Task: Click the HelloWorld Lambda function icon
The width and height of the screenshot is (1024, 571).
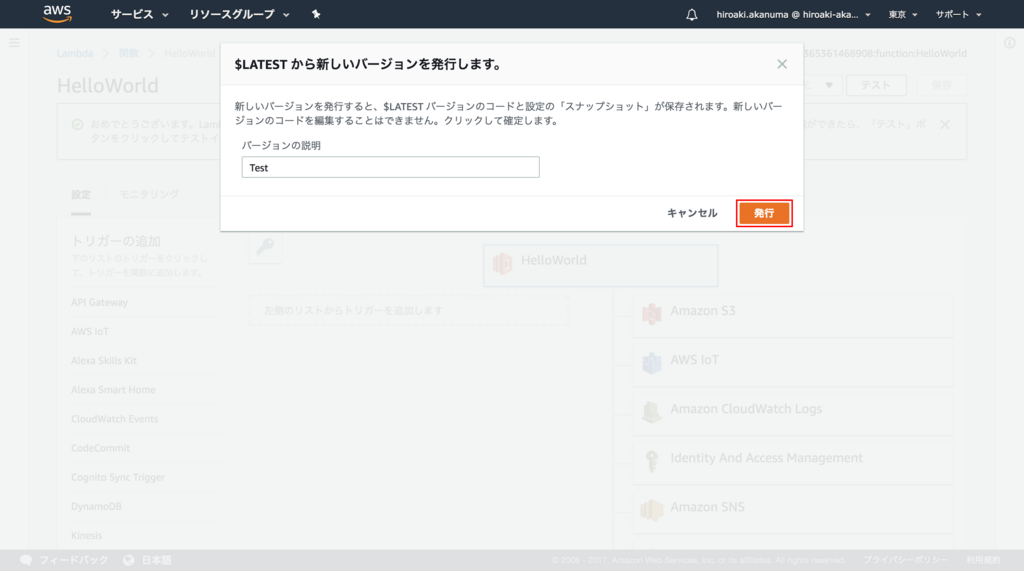Action: (503, 264)
